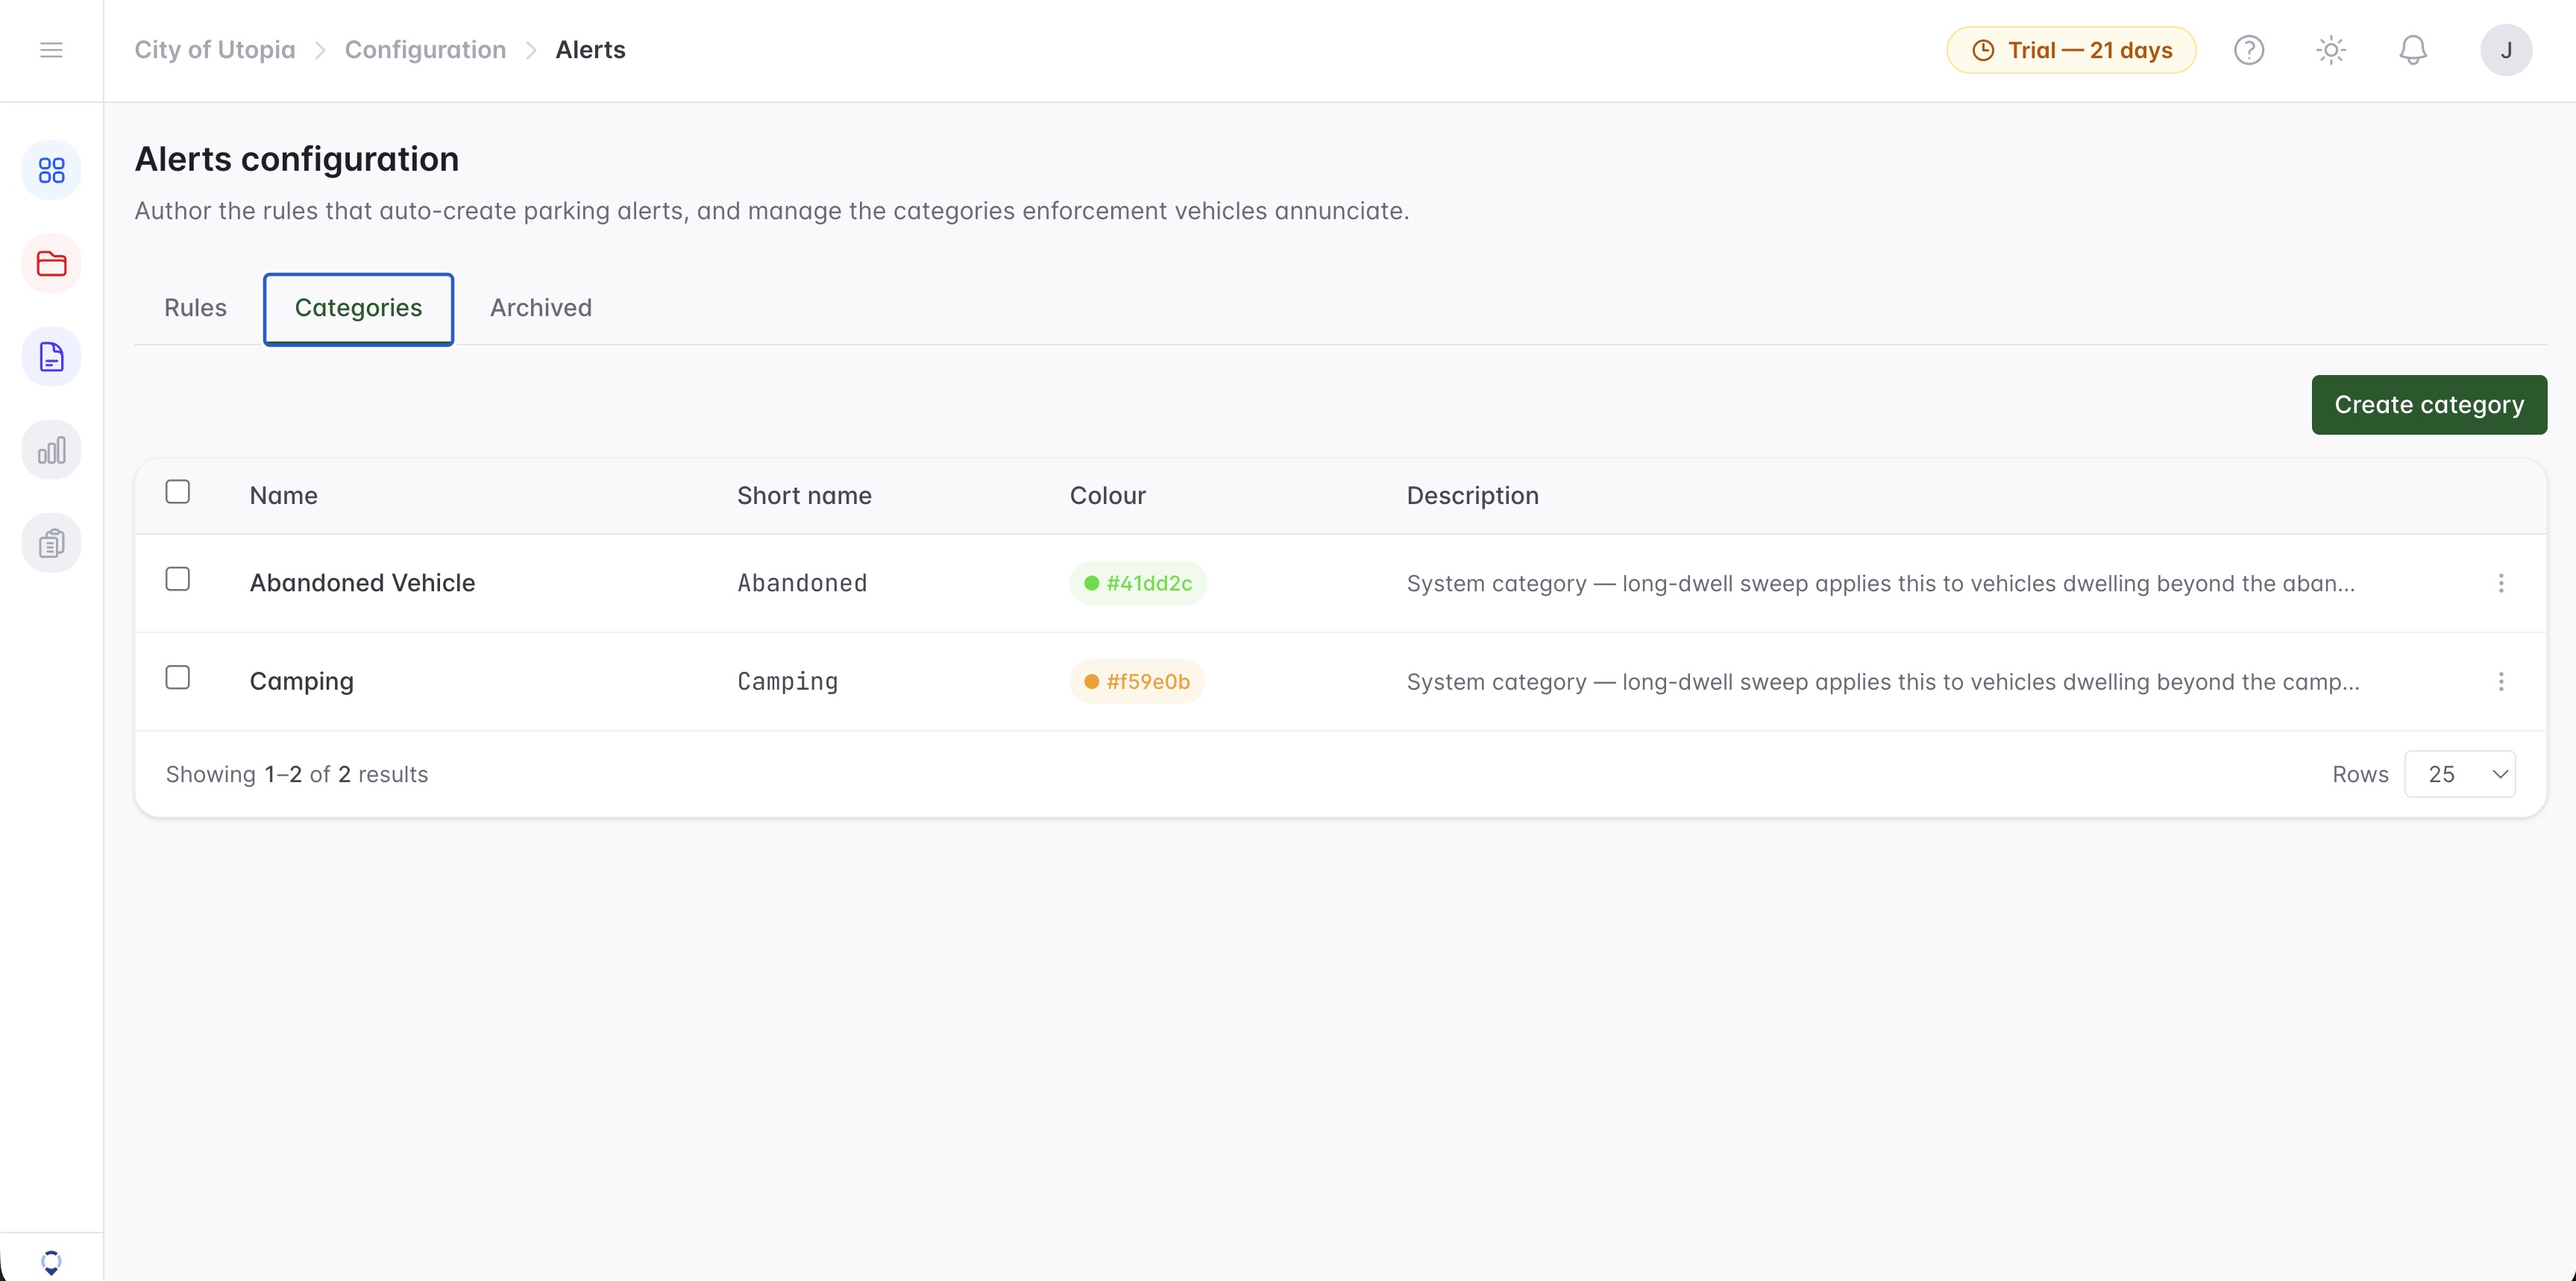Viewport: 2576px width, 1281px height.
Task: Open the user avatar J menu
Action: 2506,50
